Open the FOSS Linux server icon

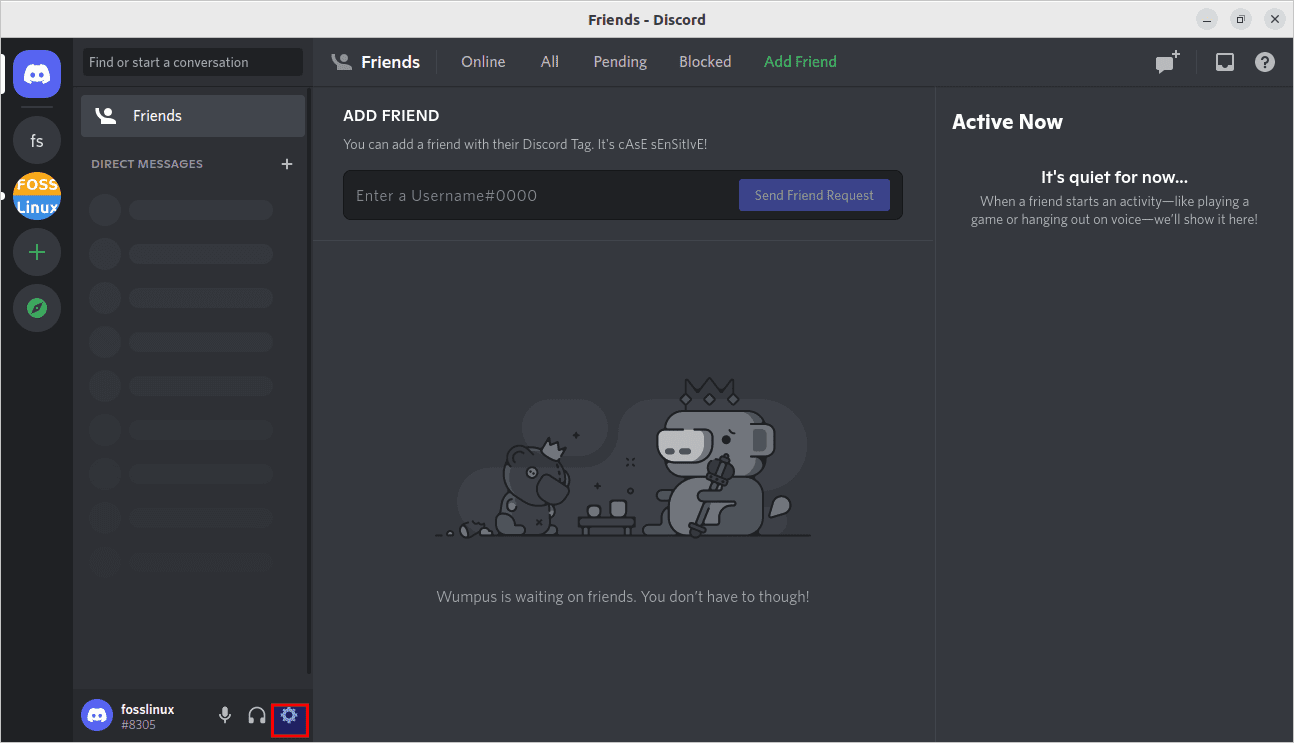37,196
